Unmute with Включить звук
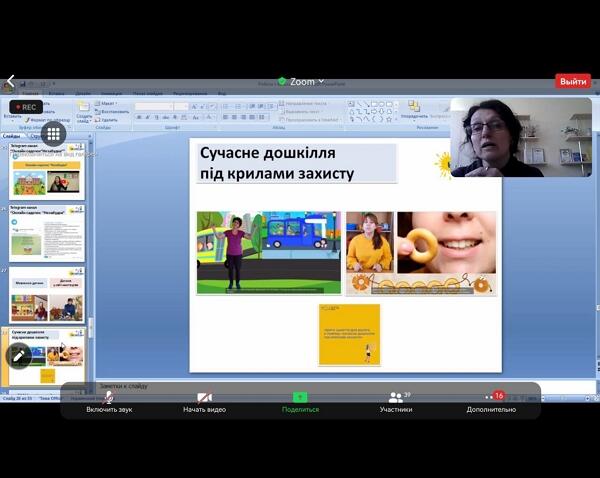Screen dimensions: 600x478 coord(109,403)
